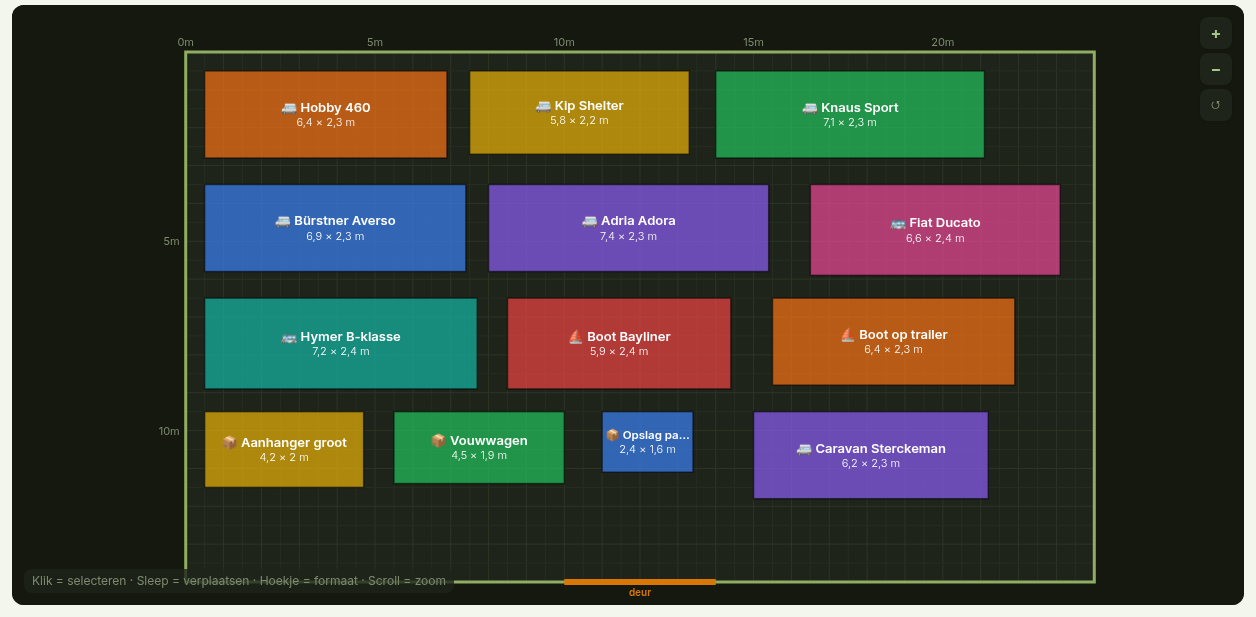The width and height of the screenshot is (1256, 617).
Task: Click the caravan icon on Caravan Sterckeman
Action: 804,449
